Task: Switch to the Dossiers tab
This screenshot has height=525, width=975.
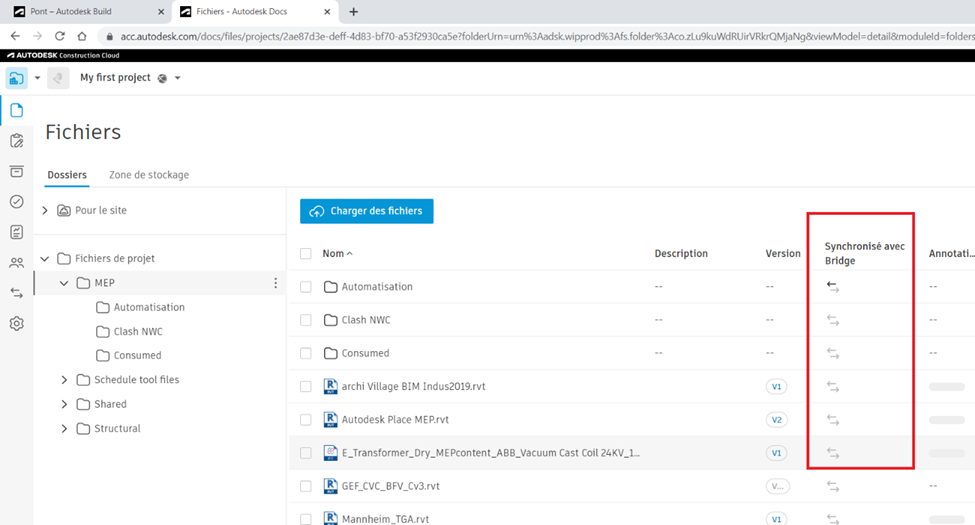Action: click(x=67, y=175)
